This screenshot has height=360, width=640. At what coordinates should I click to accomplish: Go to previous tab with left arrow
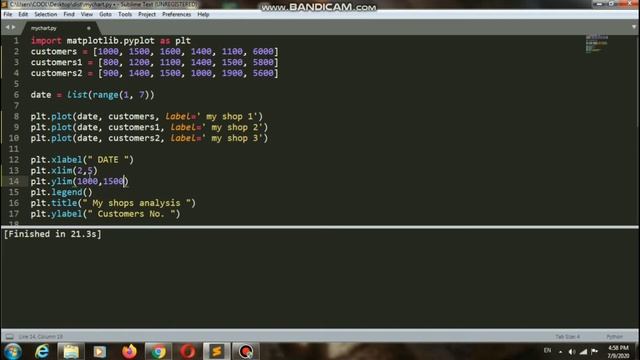coord(7,27)
